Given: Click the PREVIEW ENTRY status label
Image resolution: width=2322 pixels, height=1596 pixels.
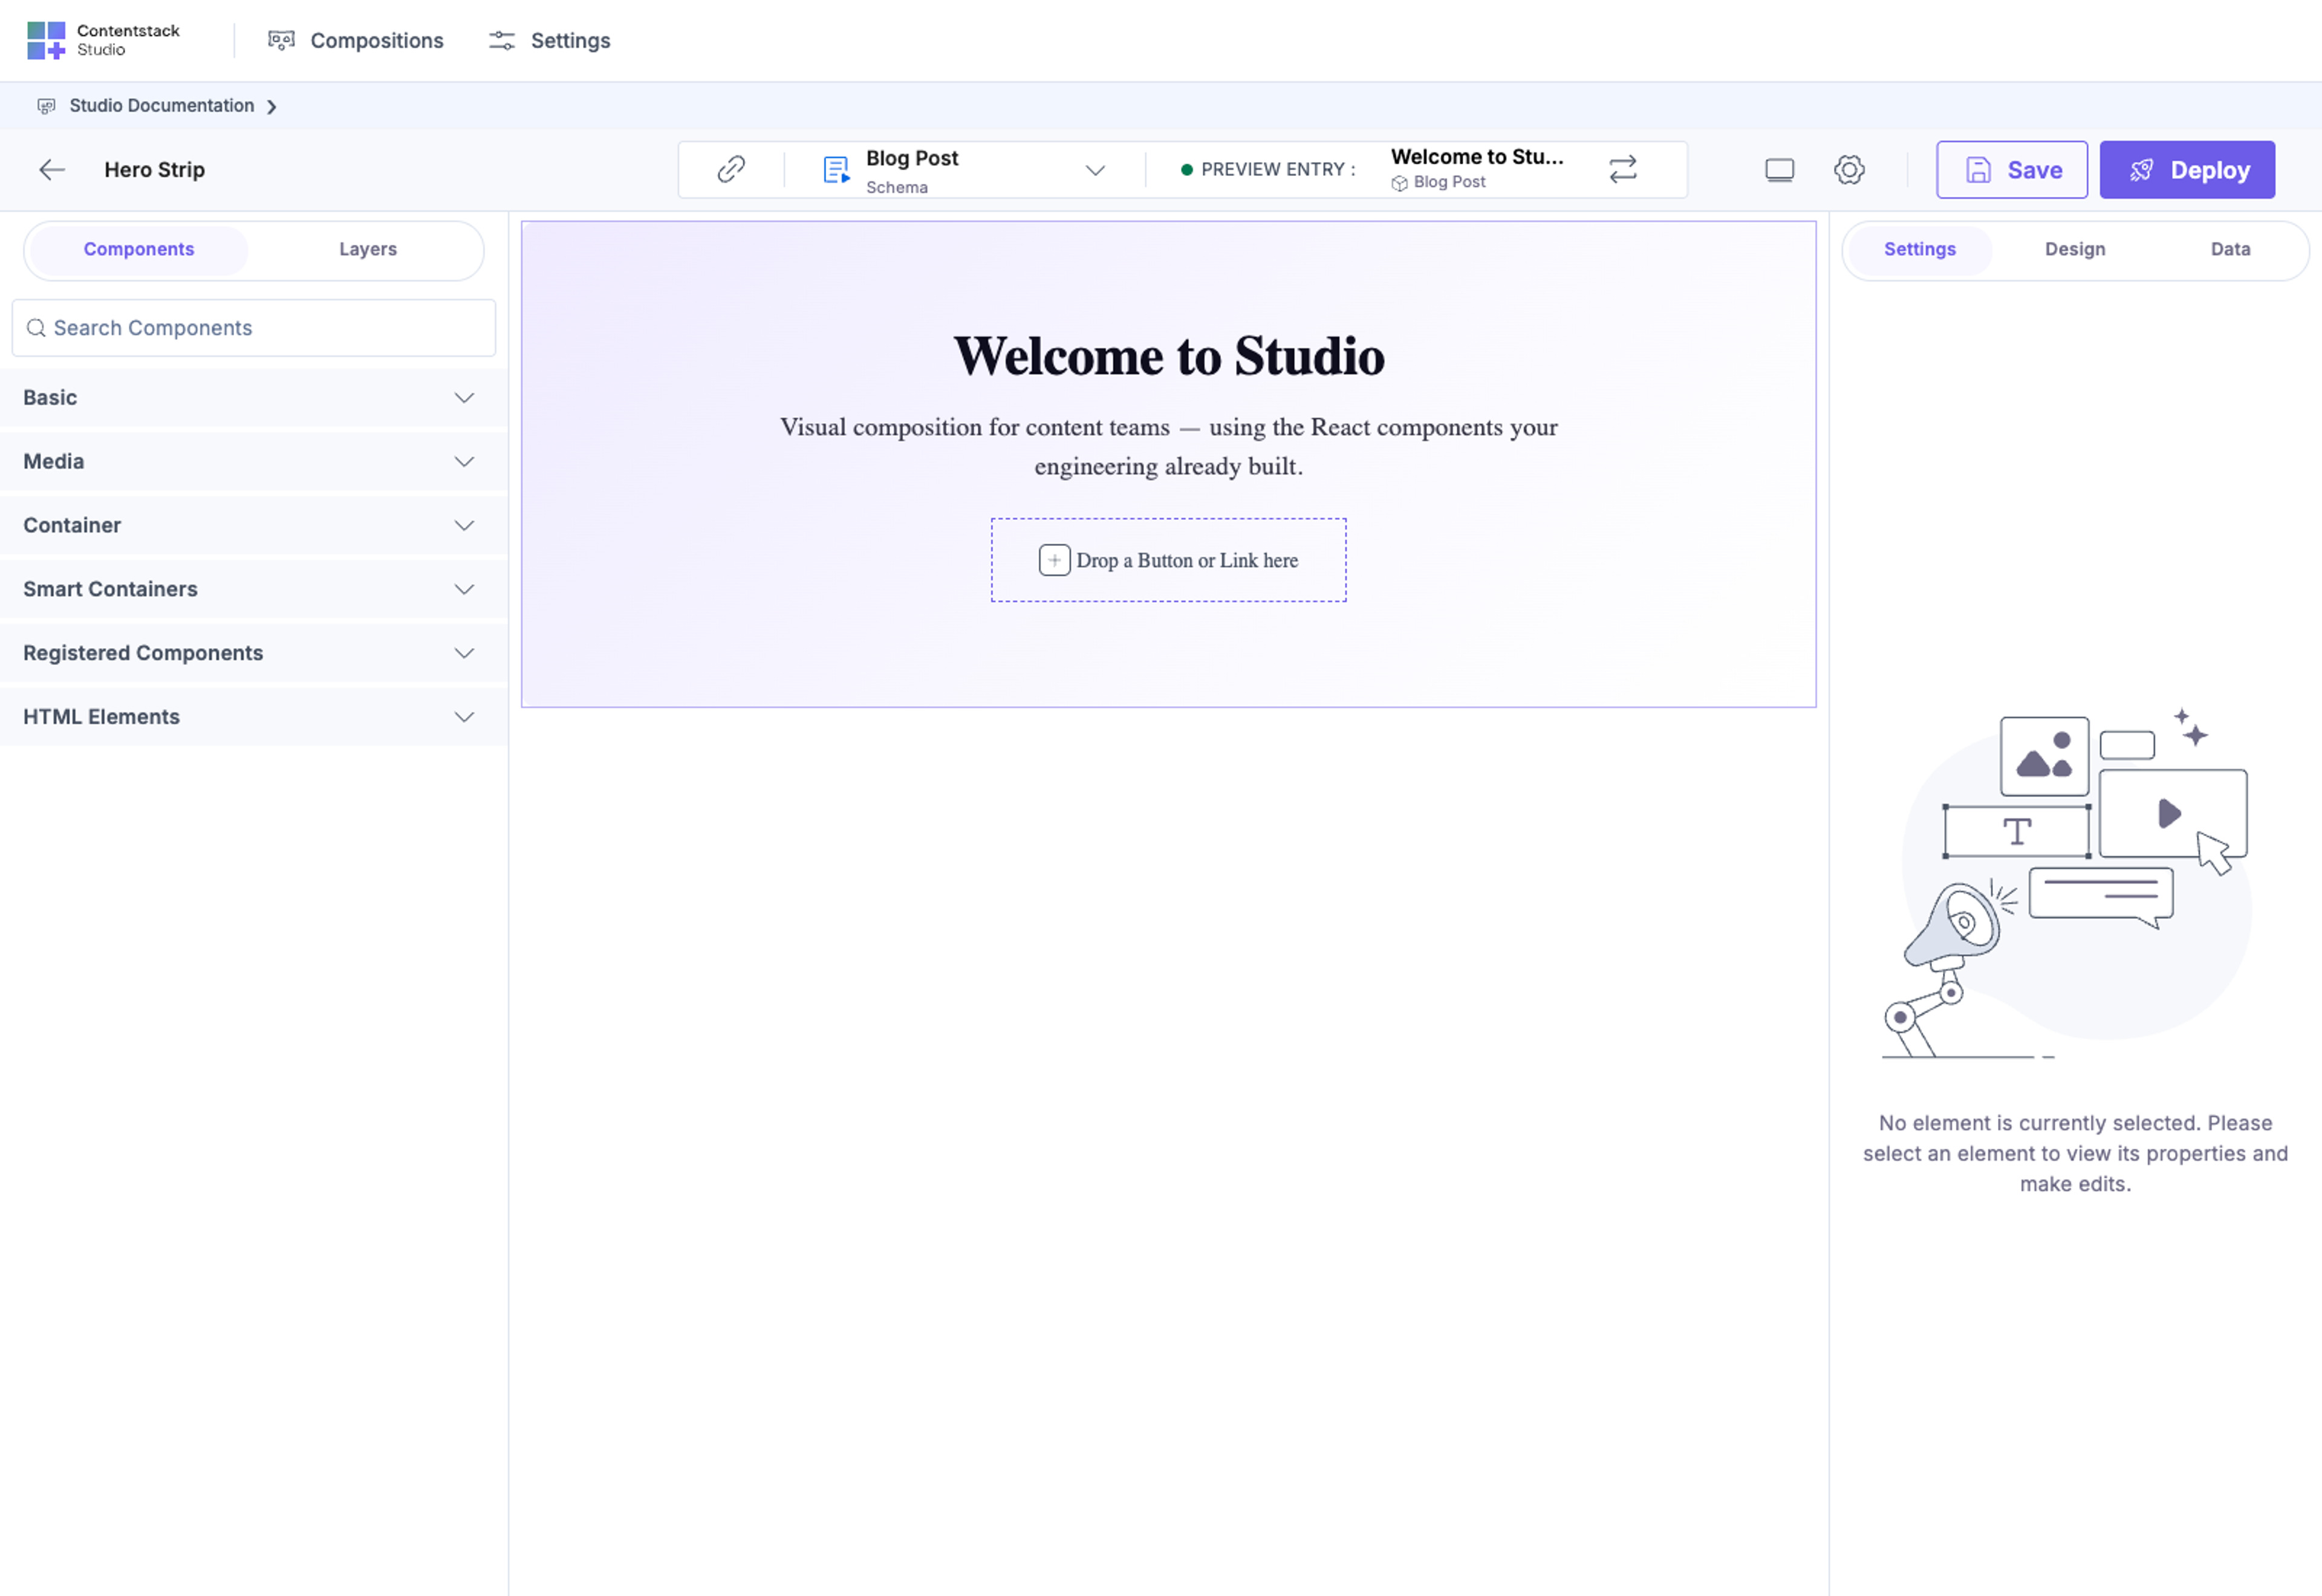Looking at the screenshot, I should tap(1268, 169).
